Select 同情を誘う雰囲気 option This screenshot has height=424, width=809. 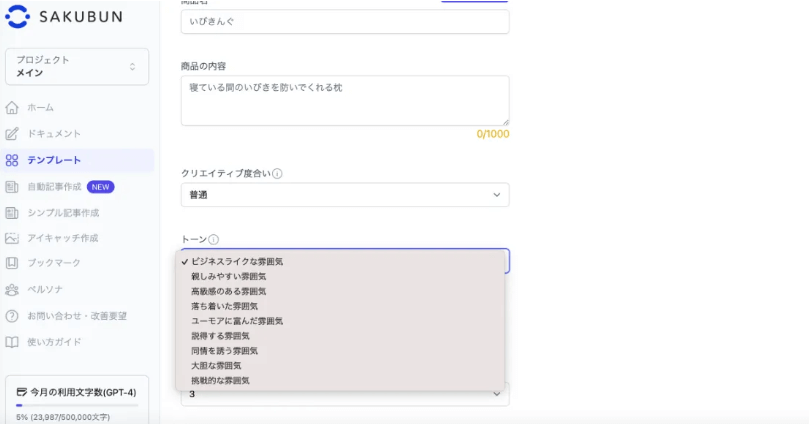[x=340, y=351]
